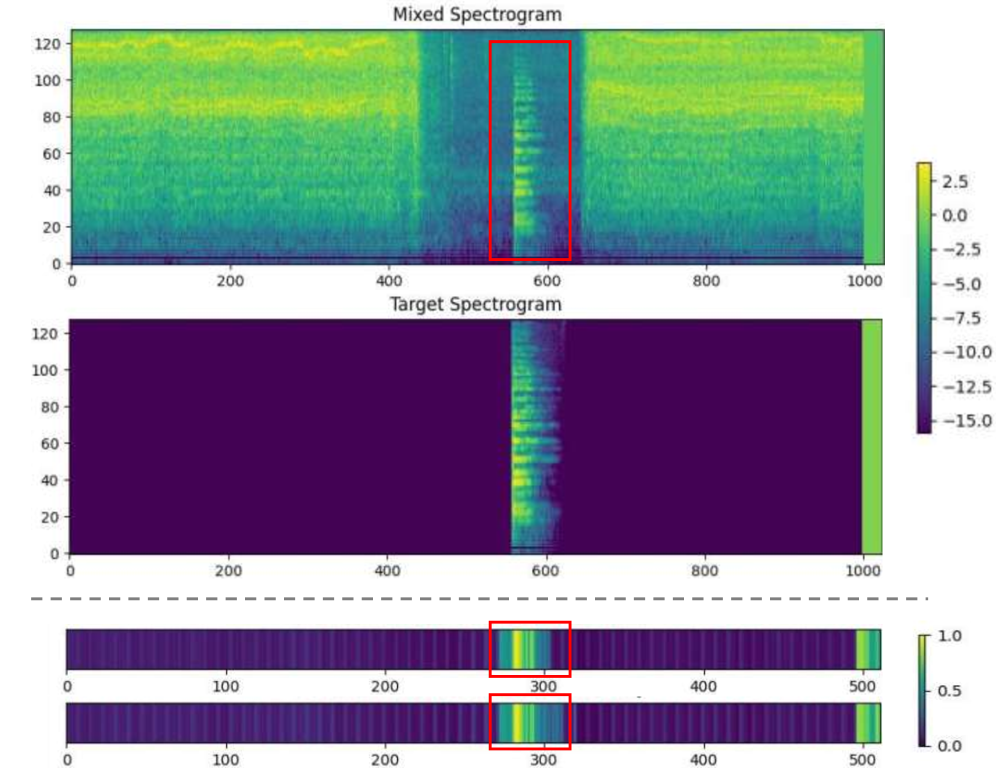Click the Mixed Spectrogram title

[477, 14]
